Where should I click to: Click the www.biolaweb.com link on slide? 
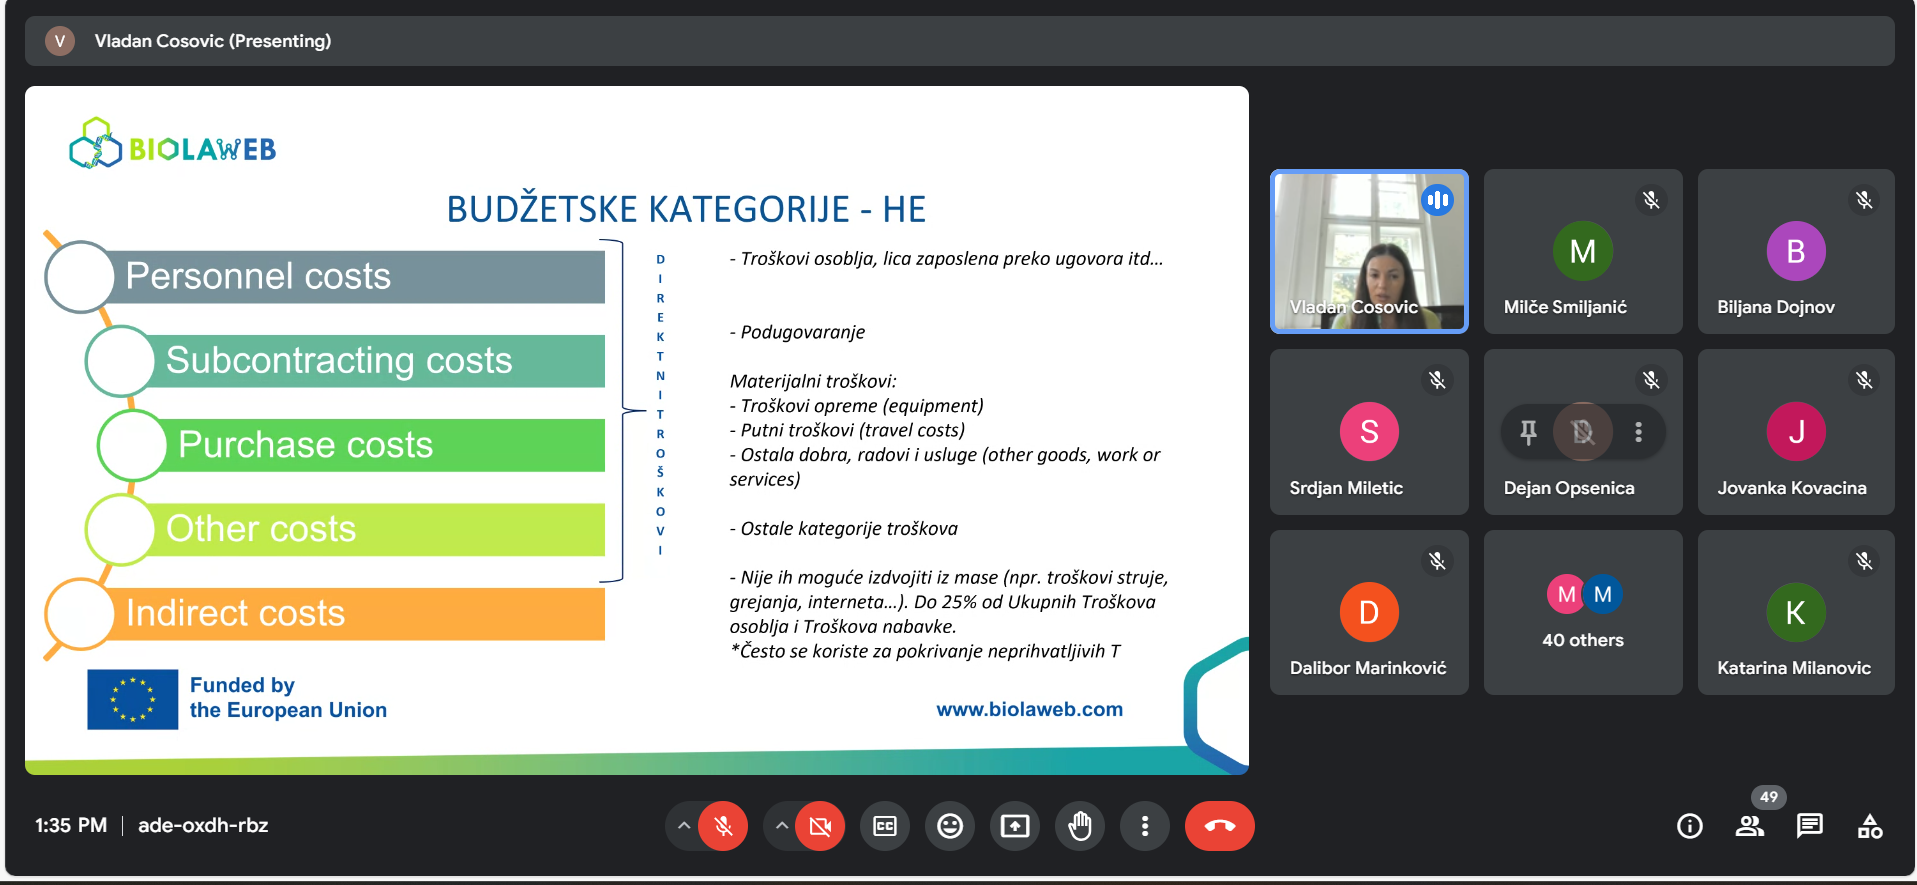[1029, 709]
